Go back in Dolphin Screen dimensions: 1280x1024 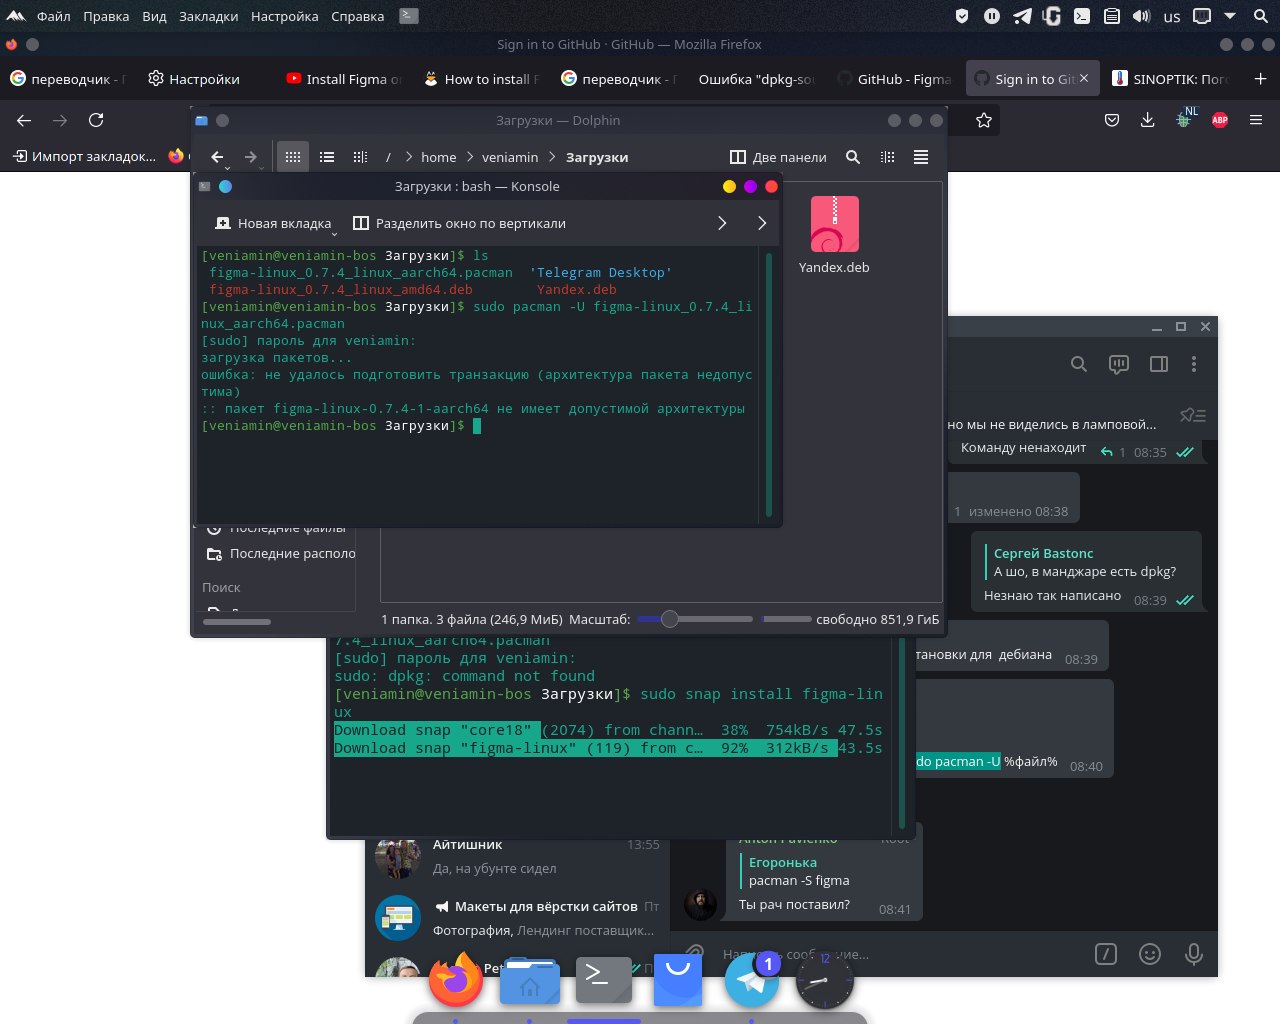coord(217,157)
